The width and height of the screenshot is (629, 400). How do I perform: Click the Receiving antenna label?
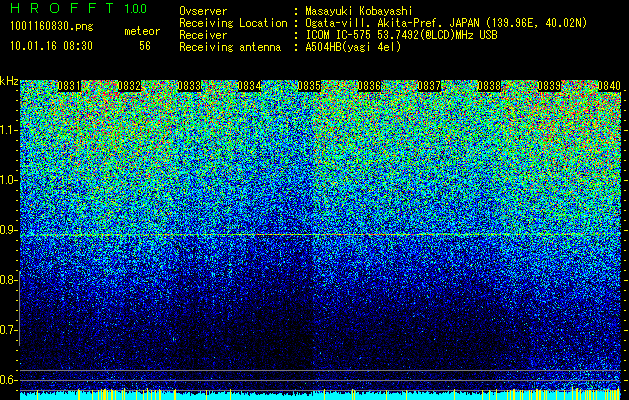point(230,47)
